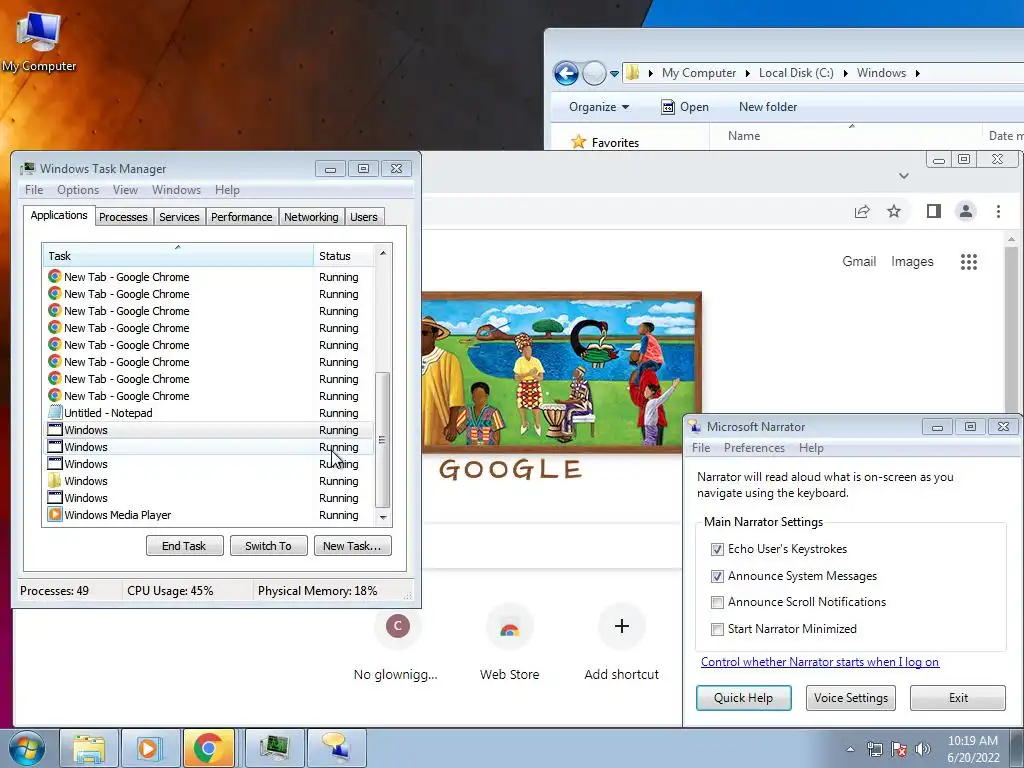1024x768 pixels.
Task: Click the Quick Help button
Action: tap(743, 697)
